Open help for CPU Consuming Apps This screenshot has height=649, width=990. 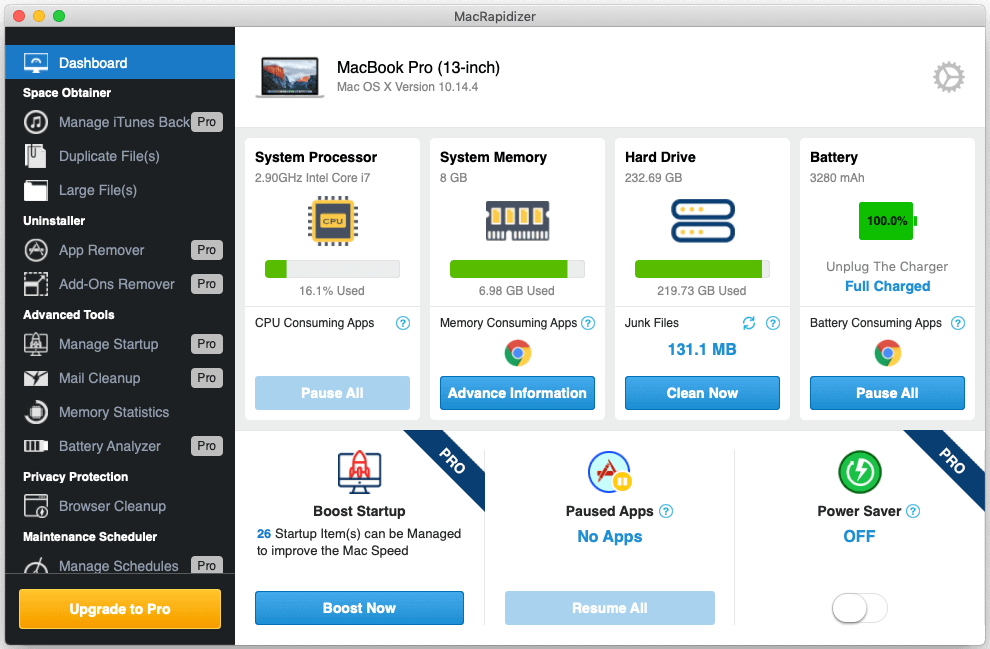(403, 323)
